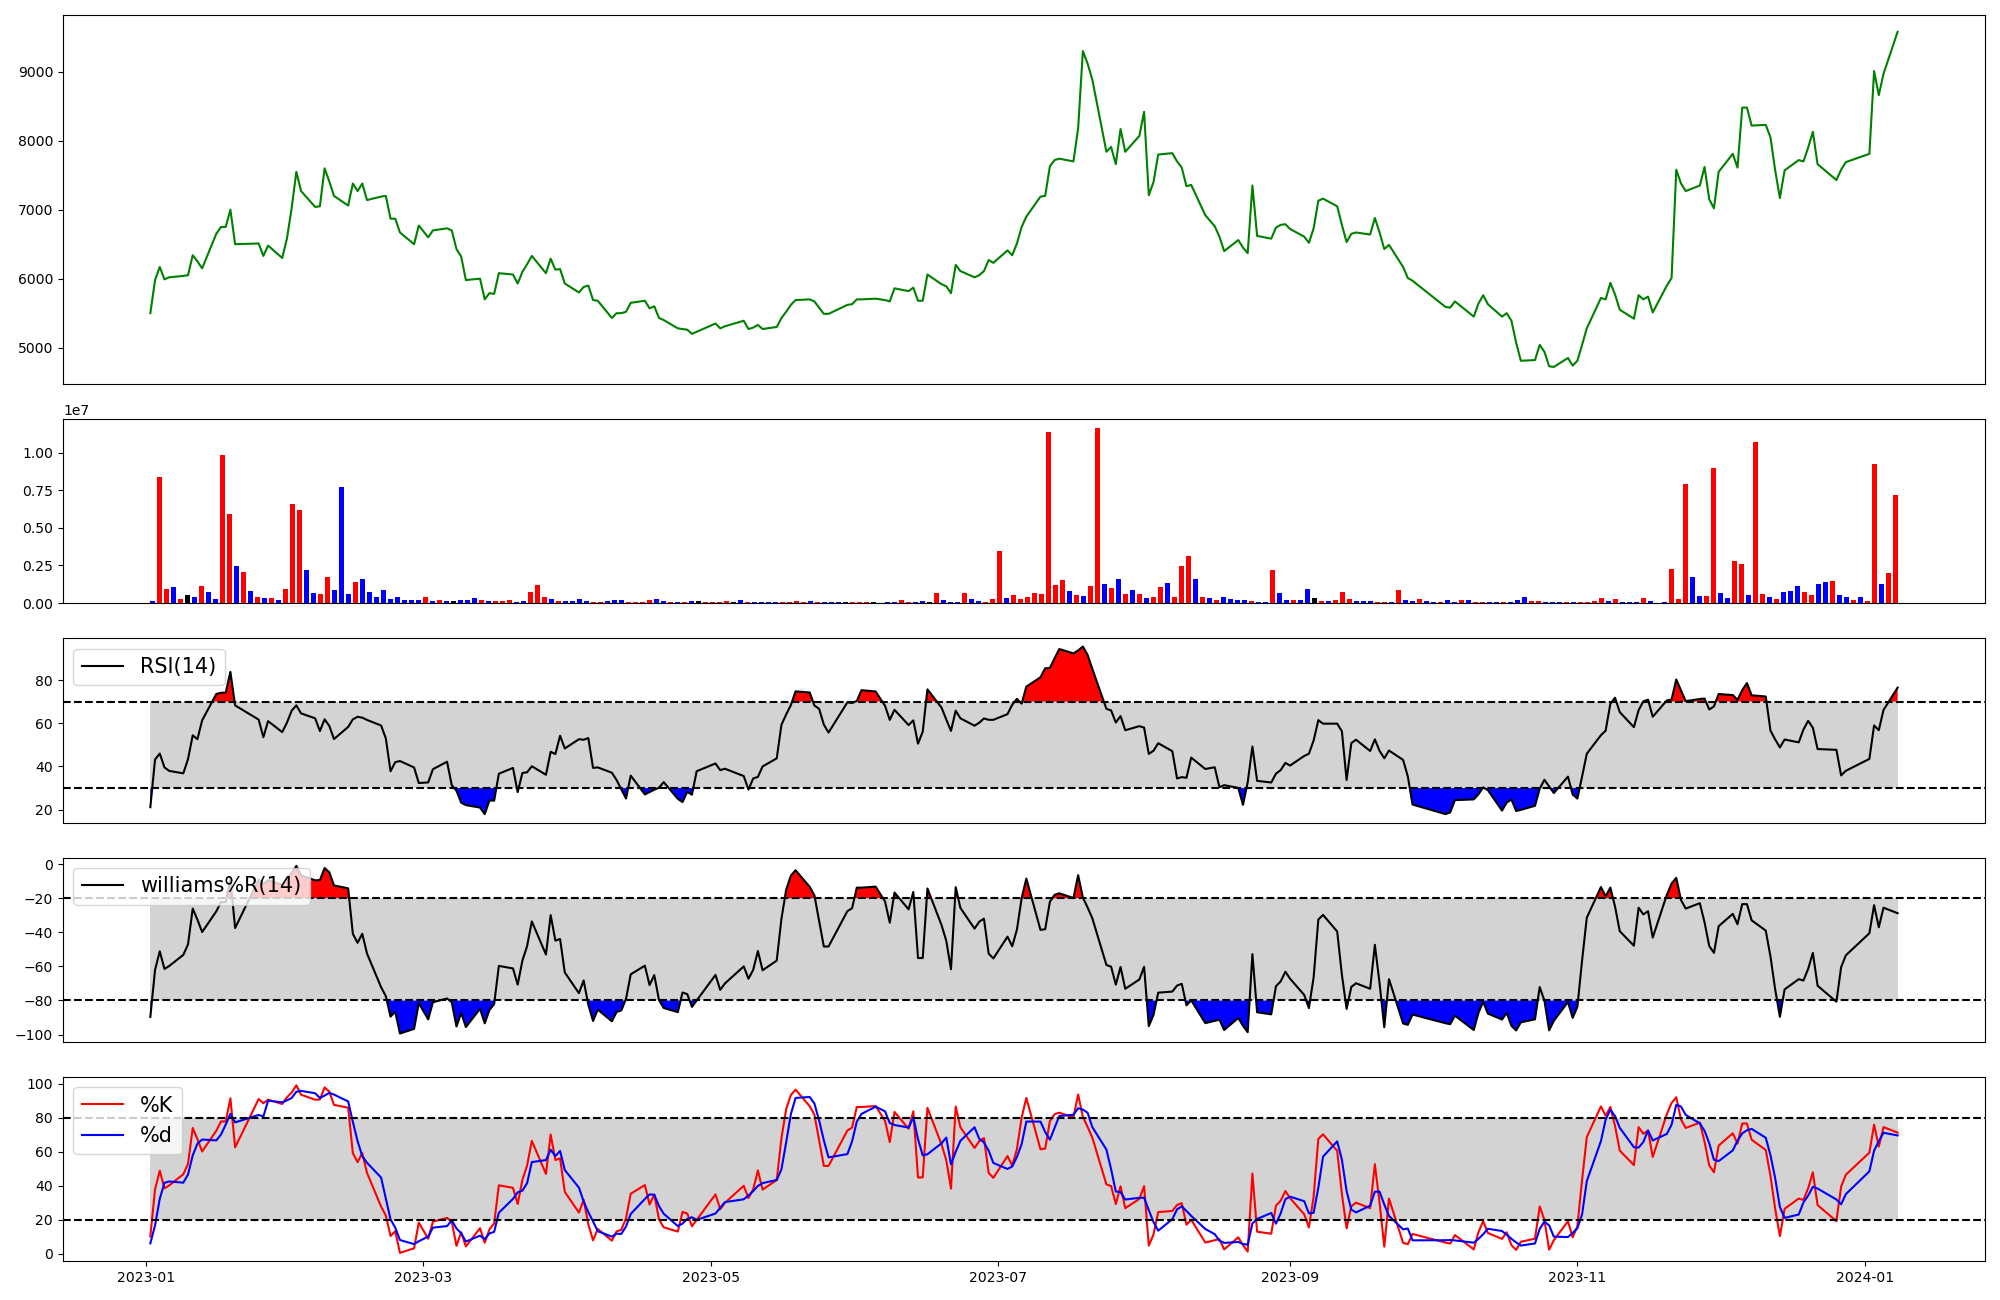This screenshot has height=1300, width=2000.
Task: Click the williams%R(14) legend label
Action: click(x=220, y=885)
